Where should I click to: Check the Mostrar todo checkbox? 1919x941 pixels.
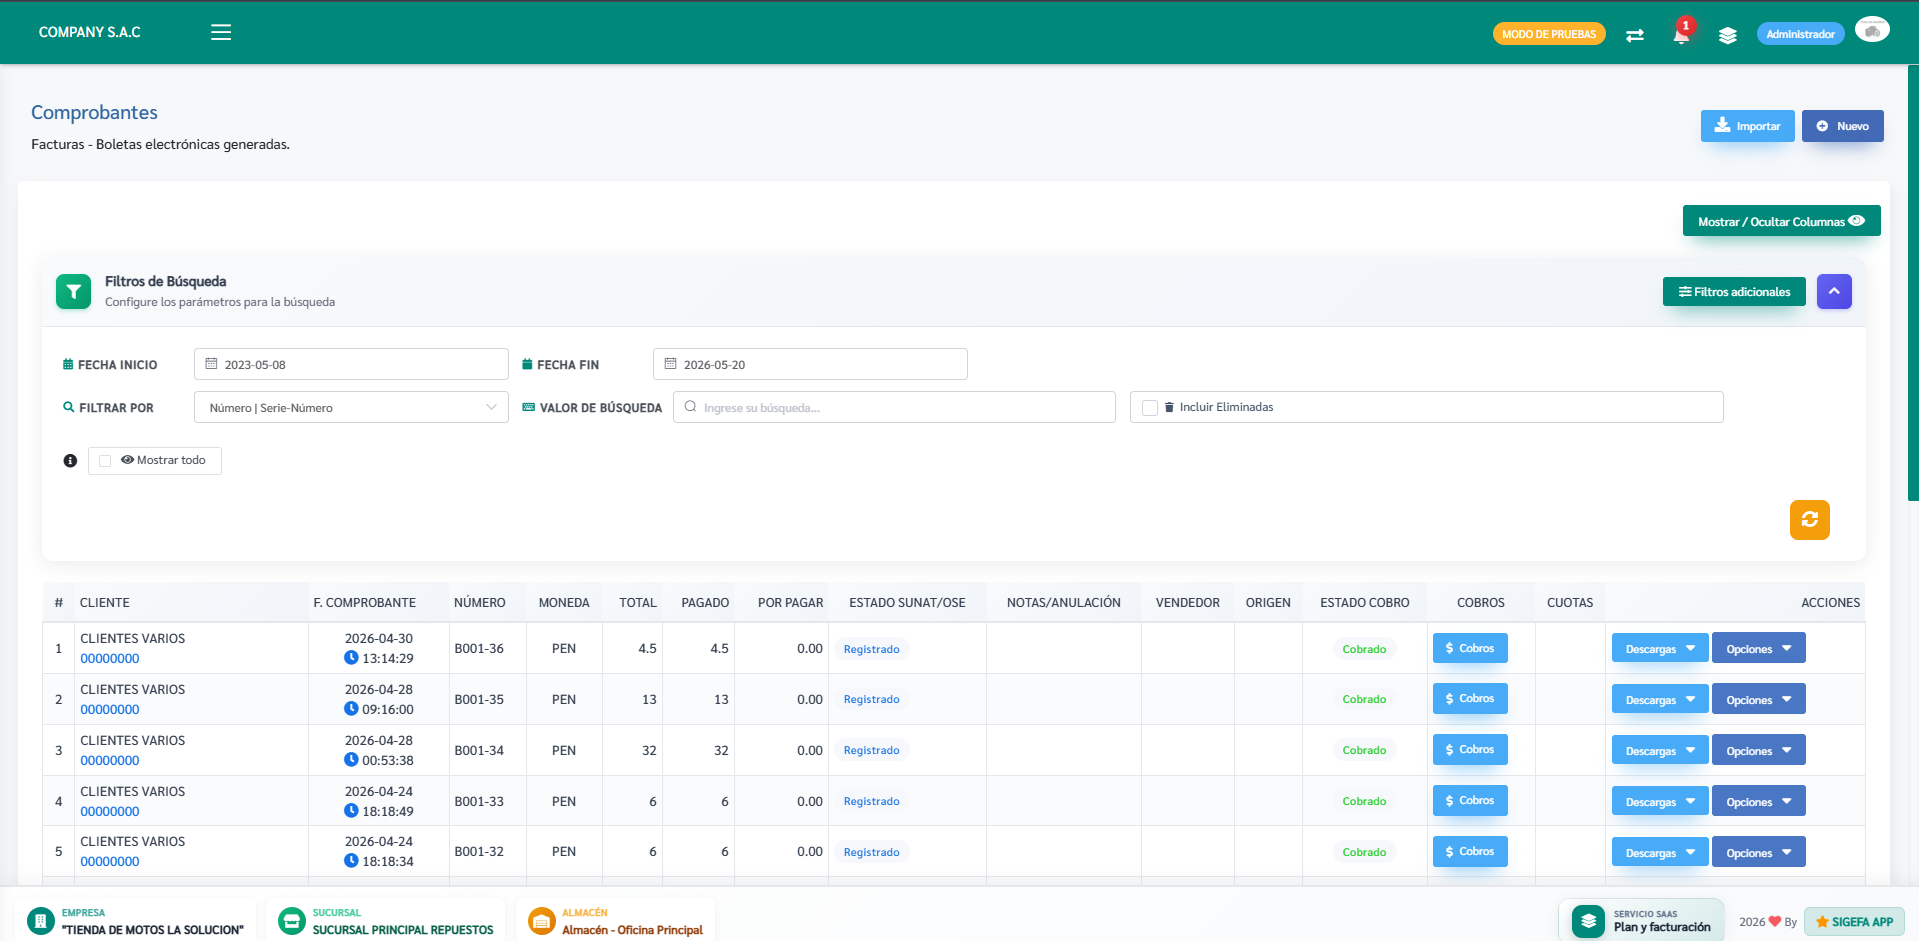[105, 461]
